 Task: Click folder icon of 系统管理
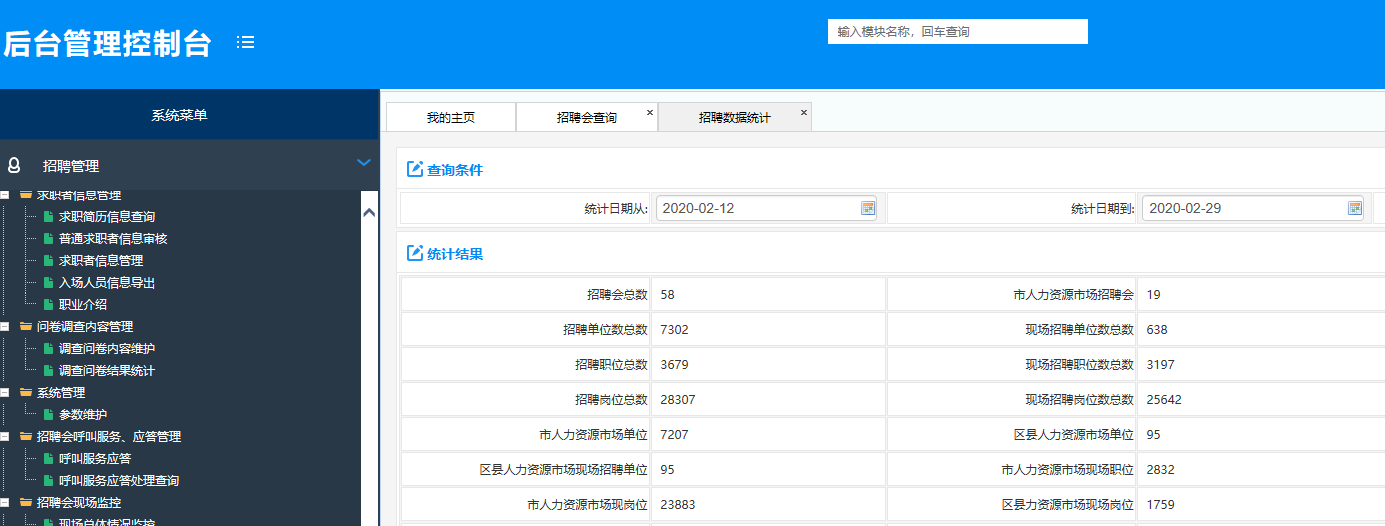pyautogui.click(x=26, y=392)
